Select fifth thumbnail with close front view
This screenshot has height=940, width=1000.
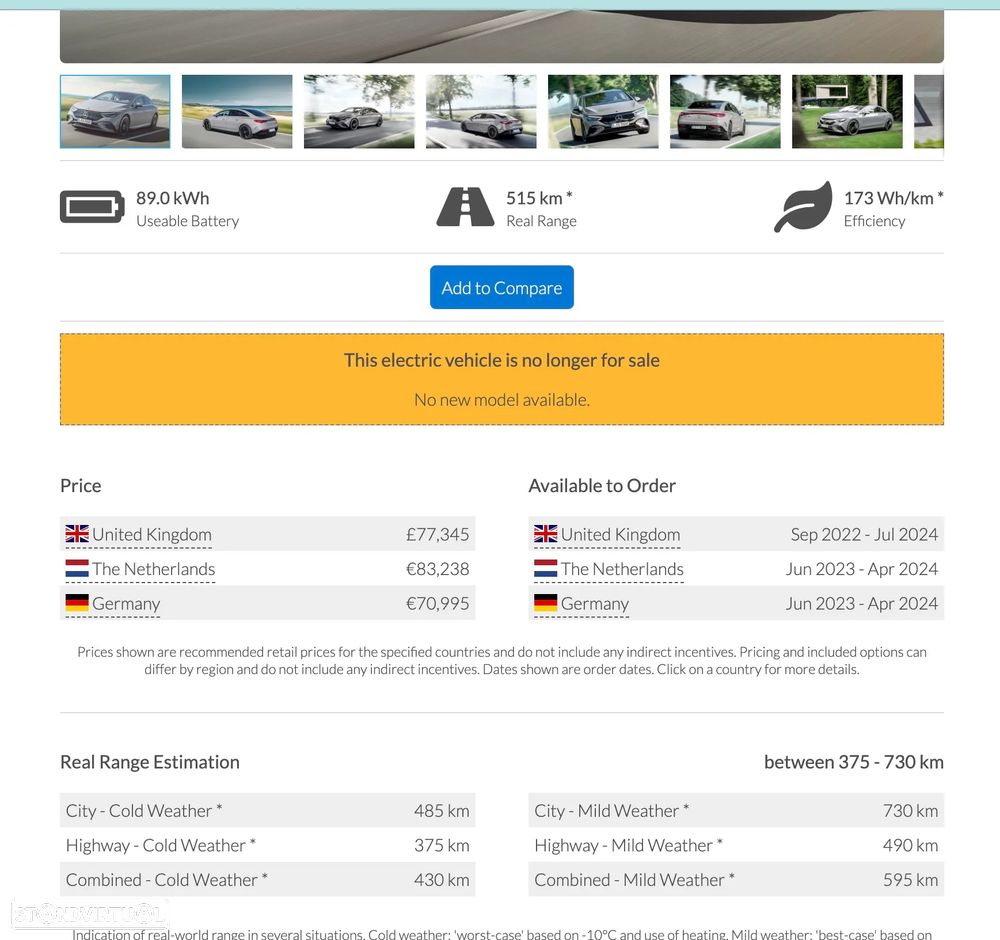(603, 112)
